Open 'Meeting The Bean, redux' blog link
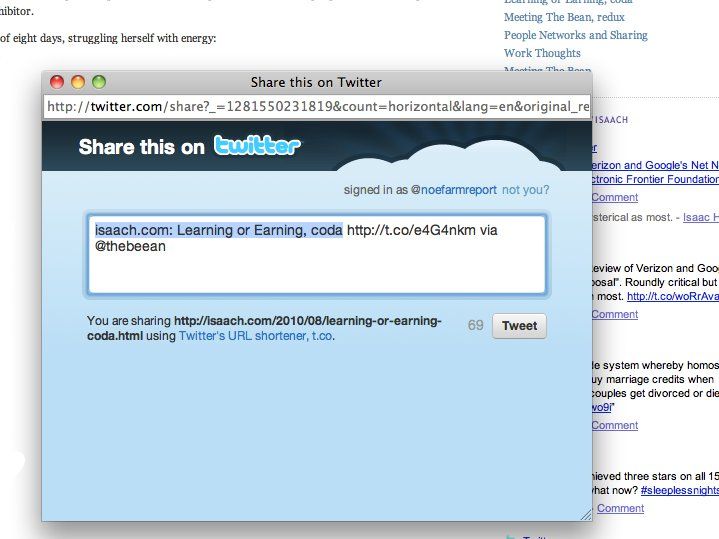Screen dimensions: 719x539 click(x=564, y=17)
